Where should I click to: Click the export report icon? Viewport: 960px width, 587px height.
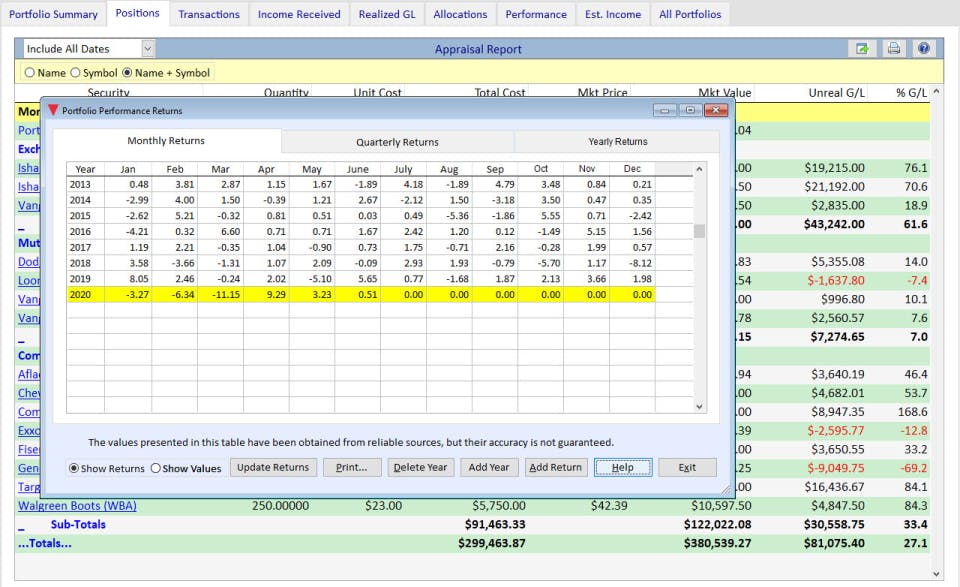[861, 49]
